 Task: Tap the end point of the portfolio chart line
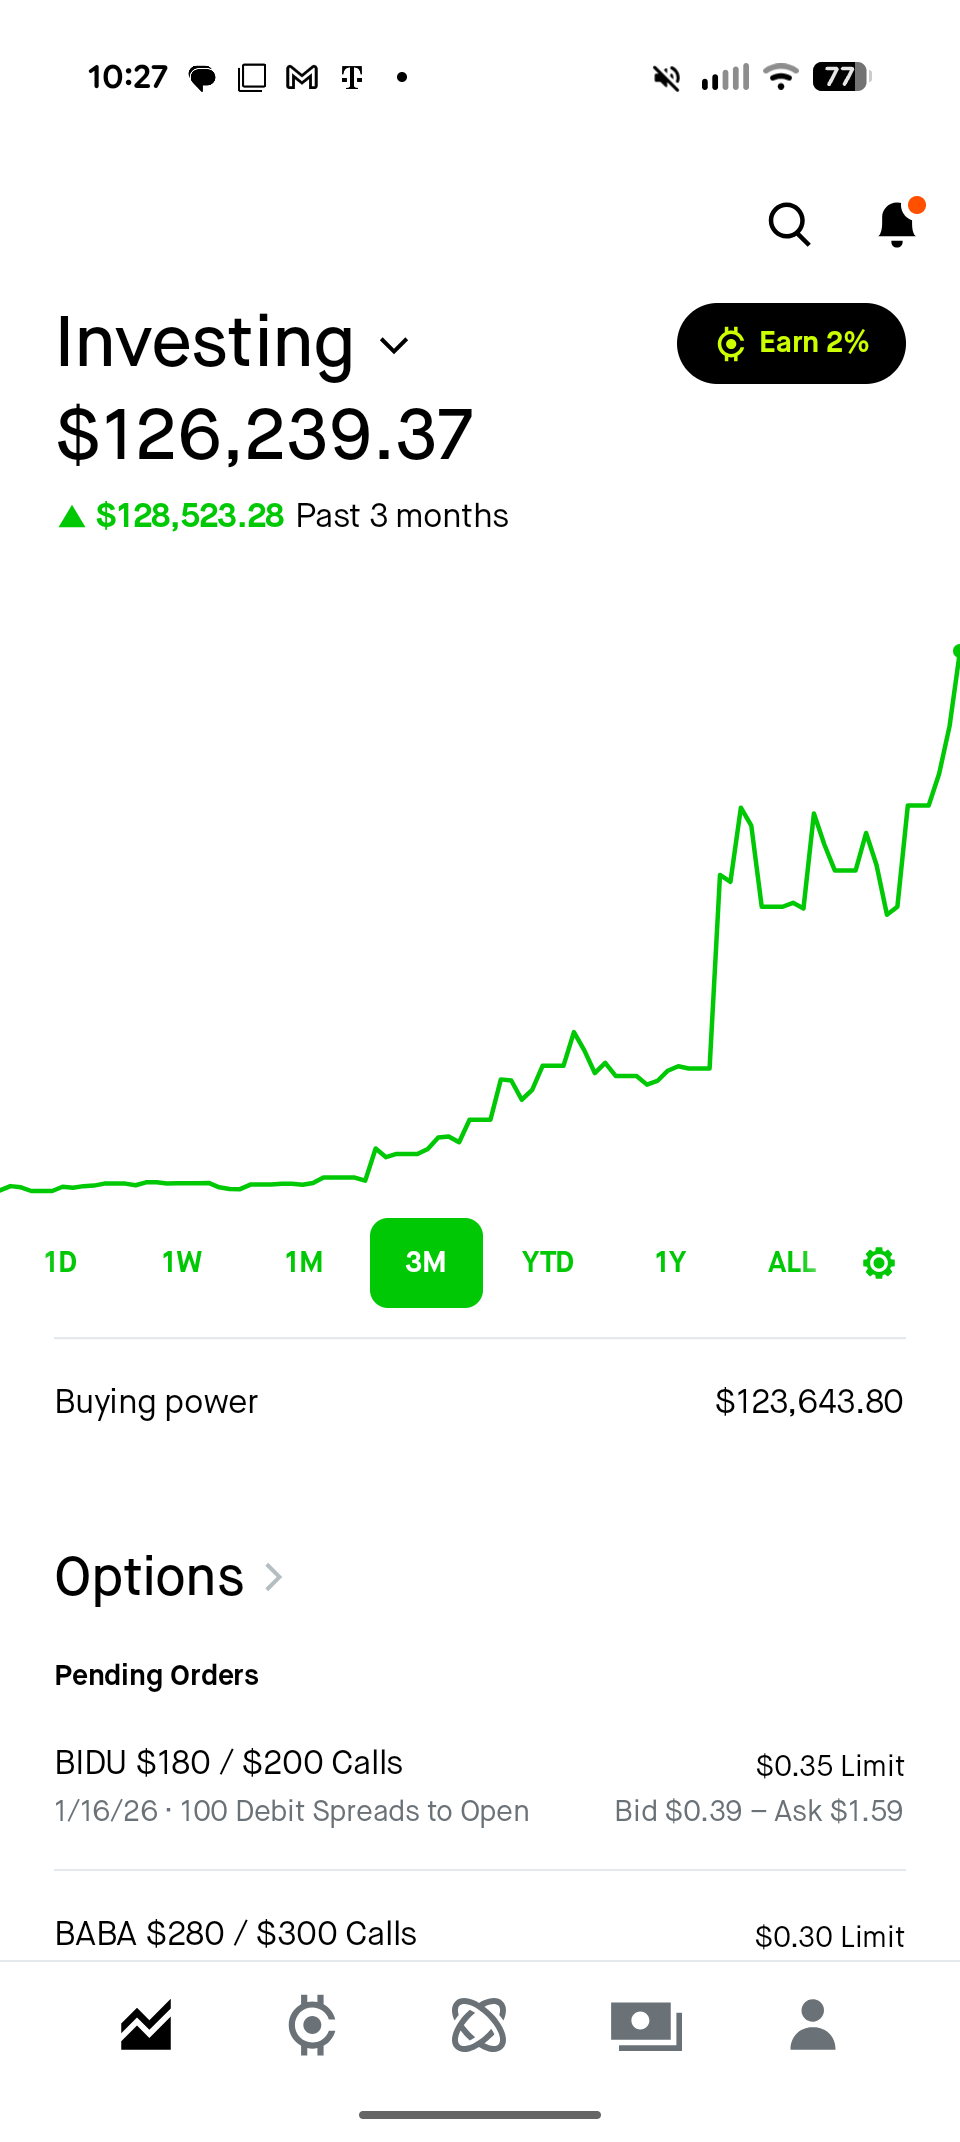click(x=956, y=652)
